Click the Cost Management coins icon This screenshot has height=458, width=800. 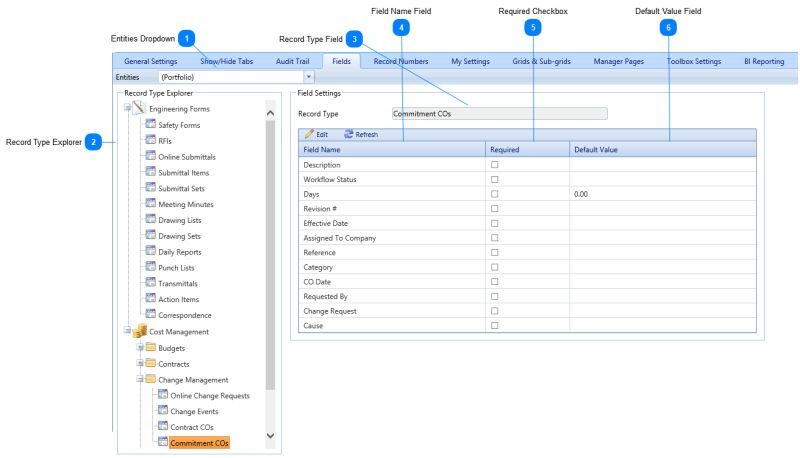tap(140, 331)
